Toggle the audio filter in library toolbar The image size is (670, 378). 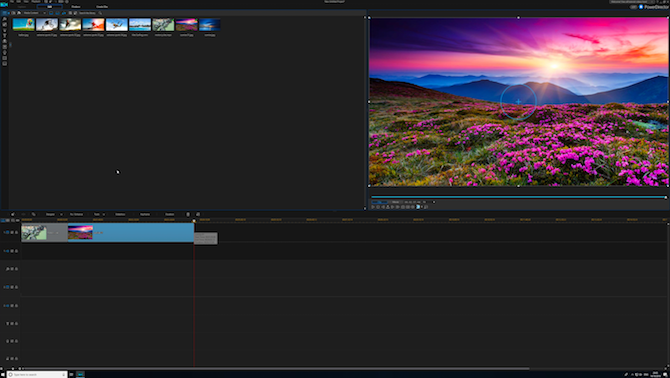click(64, 13)
